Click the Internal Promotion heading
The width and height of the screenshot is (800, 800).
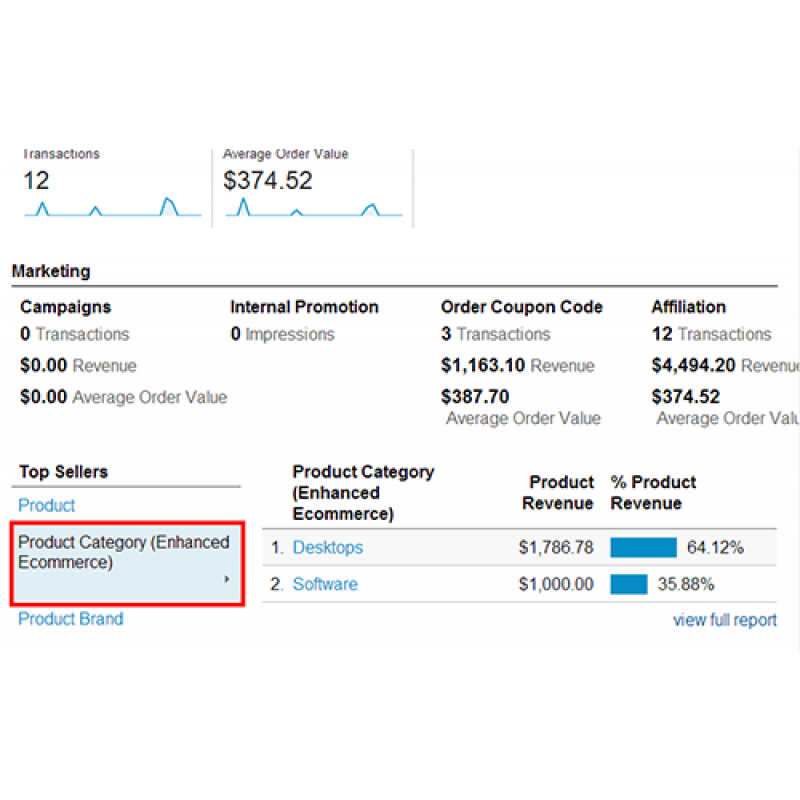(304, 307)
